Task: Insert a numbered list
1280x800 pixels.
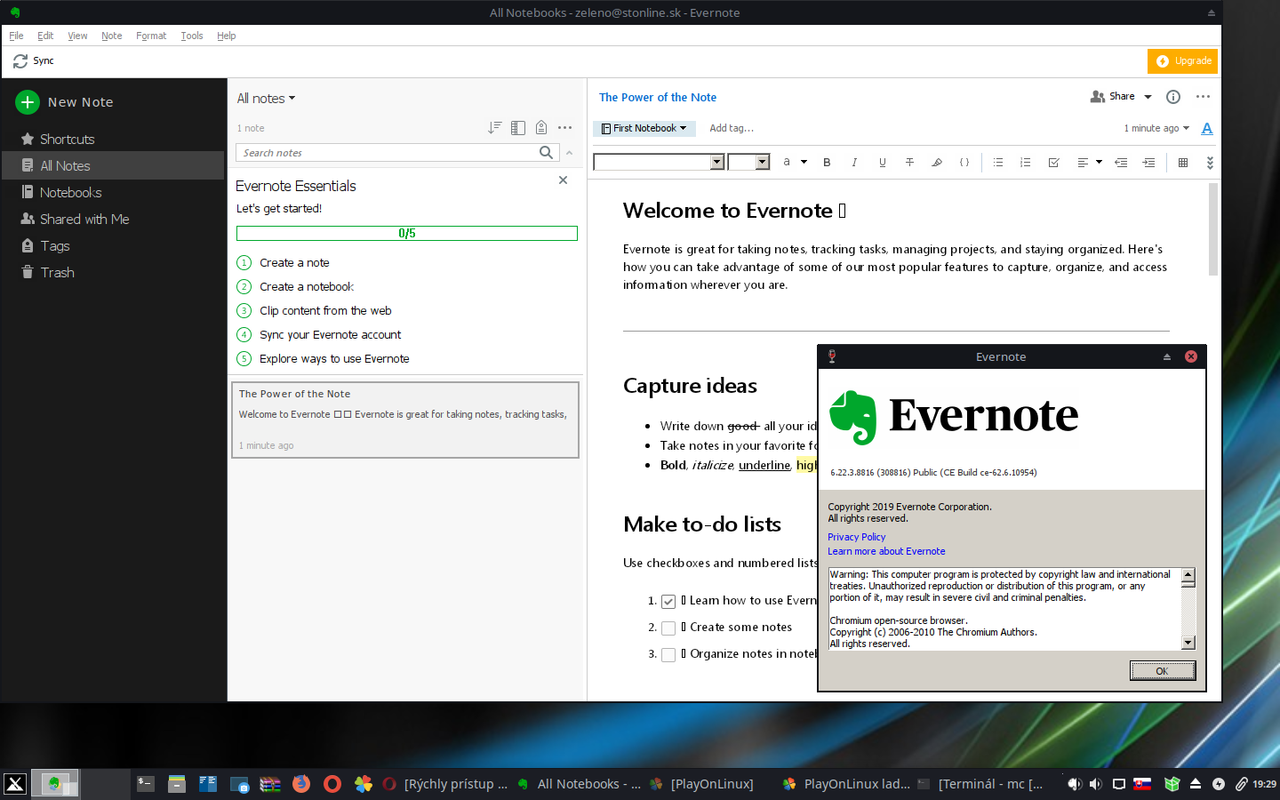Action: pyautogui.click(x=1025, y=162)
